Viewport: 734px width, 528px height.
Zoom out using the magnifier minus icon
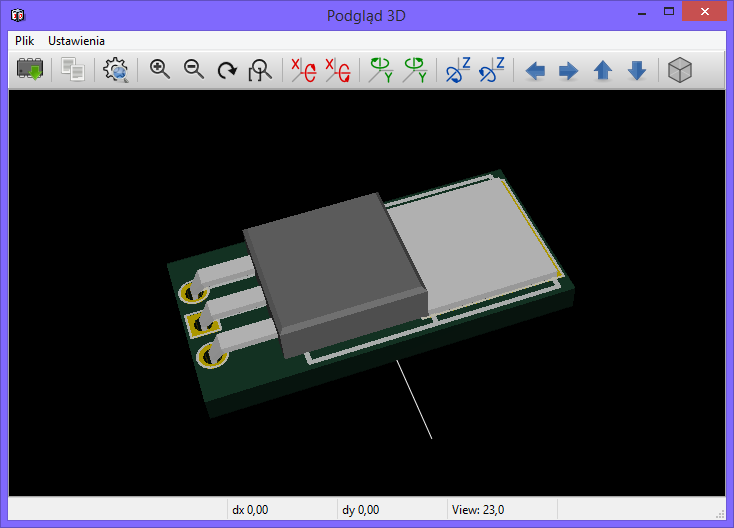pyautogui.click(x=194, y=70)
